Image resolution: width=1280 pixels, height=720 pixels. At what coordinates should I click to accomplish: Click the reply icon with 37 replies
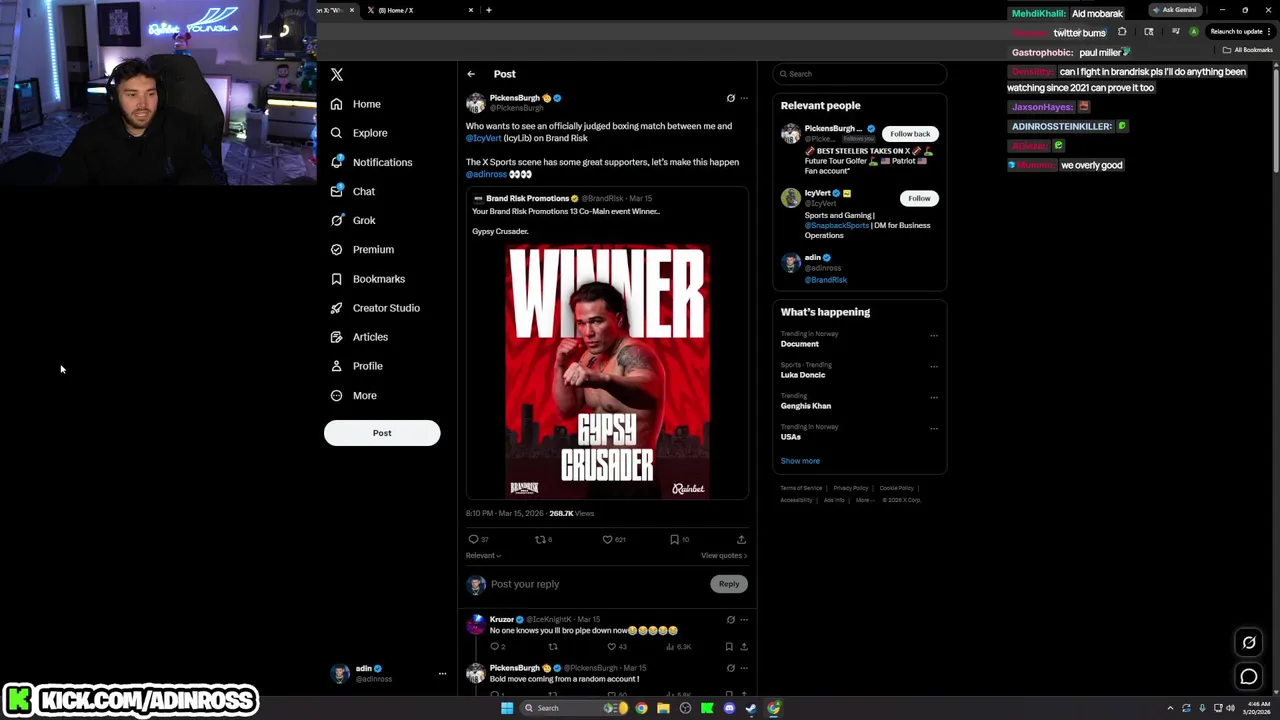(x=474, y=540)
